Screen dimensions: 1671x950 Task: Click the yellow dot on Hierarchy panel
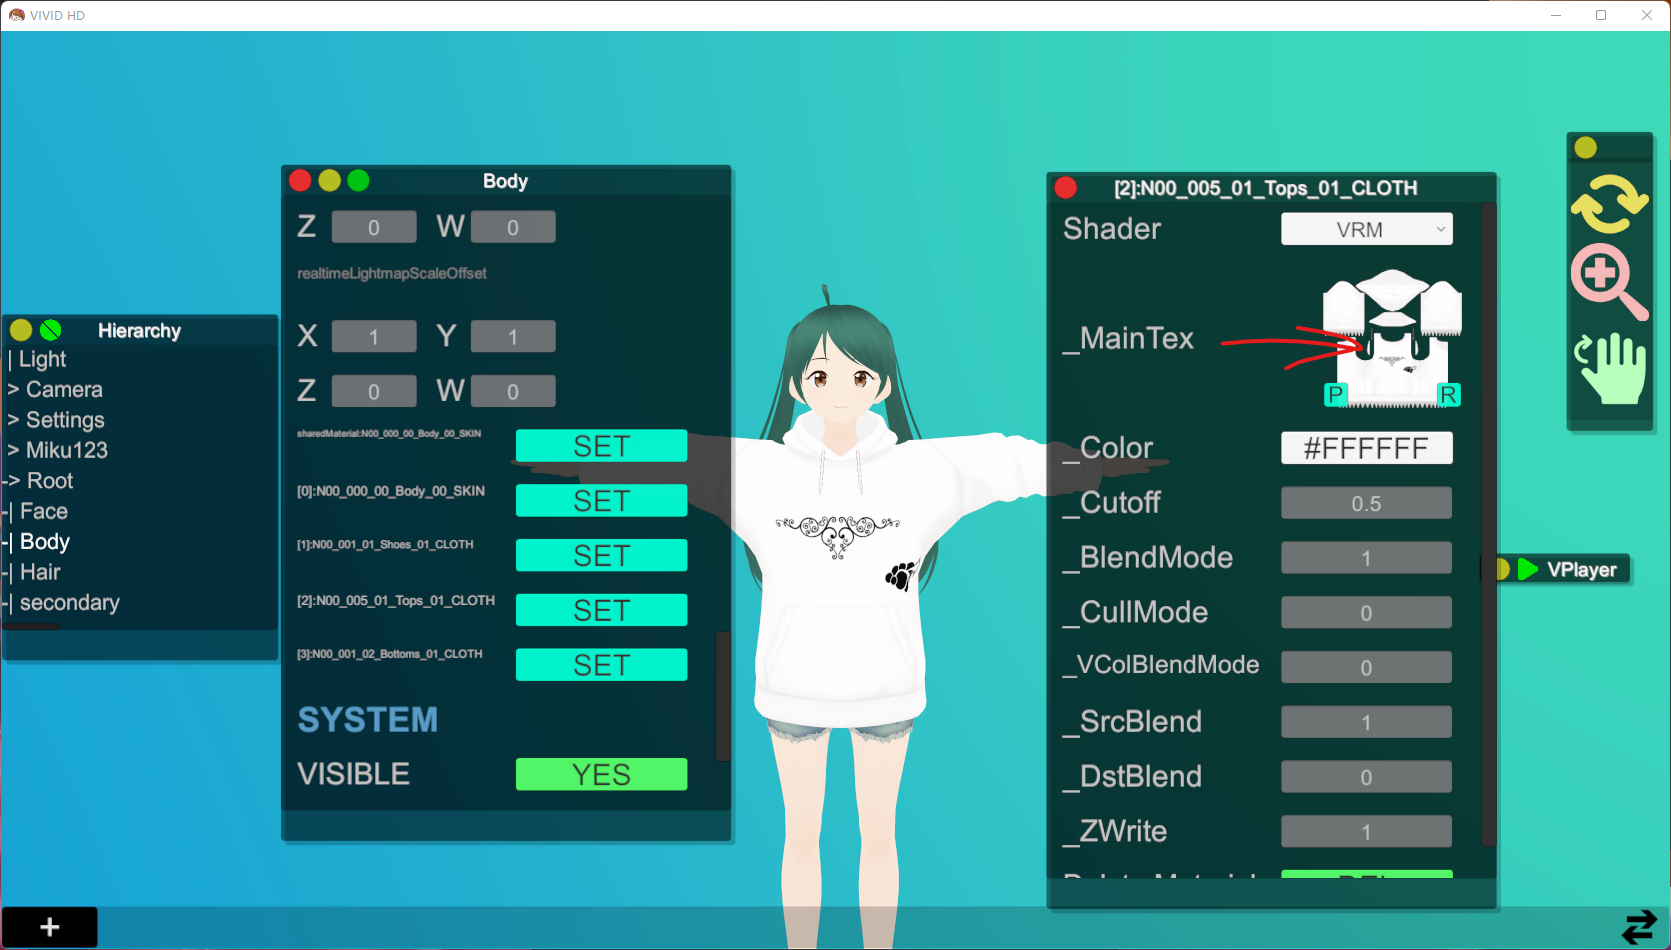click(21, 330)
